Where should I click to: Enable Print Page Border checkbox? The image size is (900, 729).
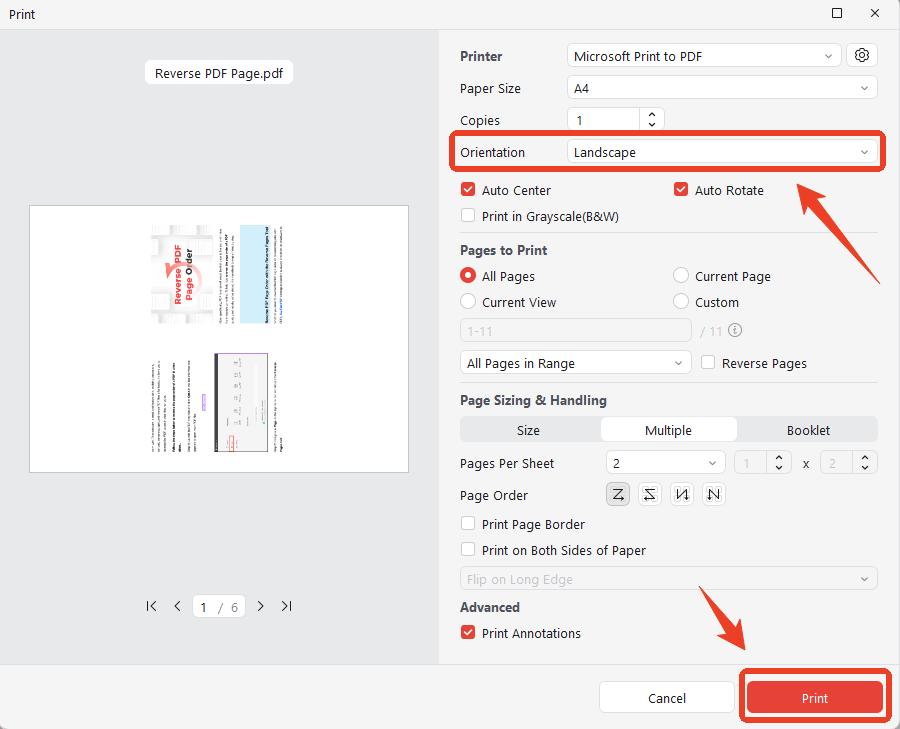468,524
